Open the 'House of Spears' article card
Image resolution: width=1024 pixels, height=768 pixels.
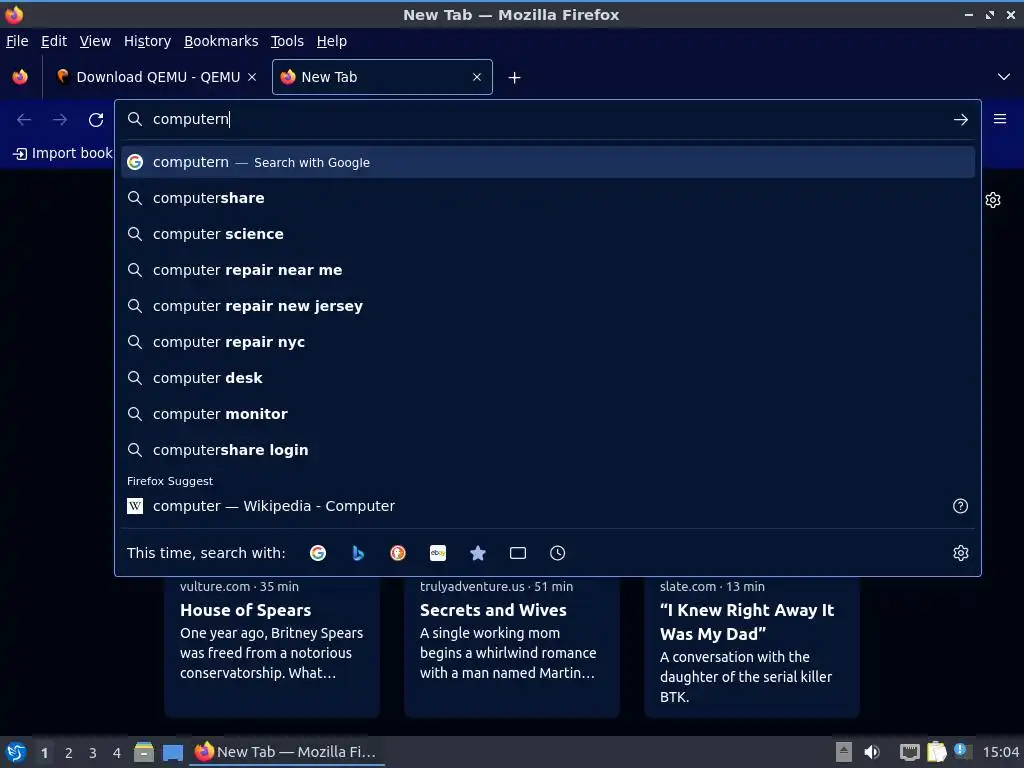tap(272, 647)
